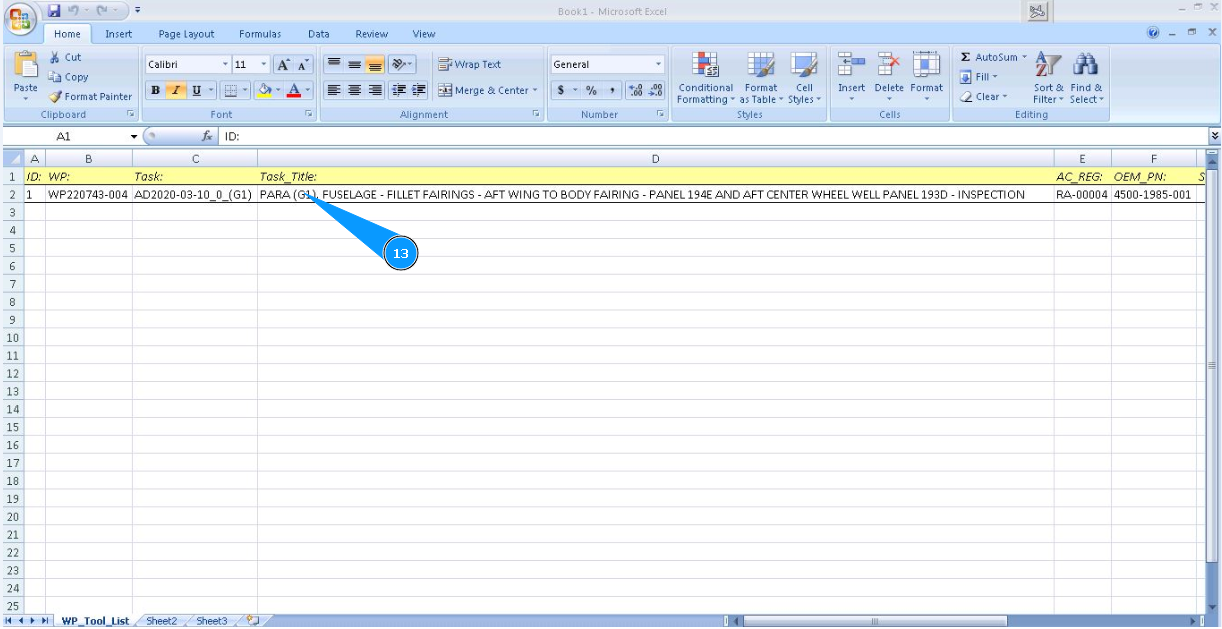
Task: Open Cell Styles gallery
Action: (804, 78)
